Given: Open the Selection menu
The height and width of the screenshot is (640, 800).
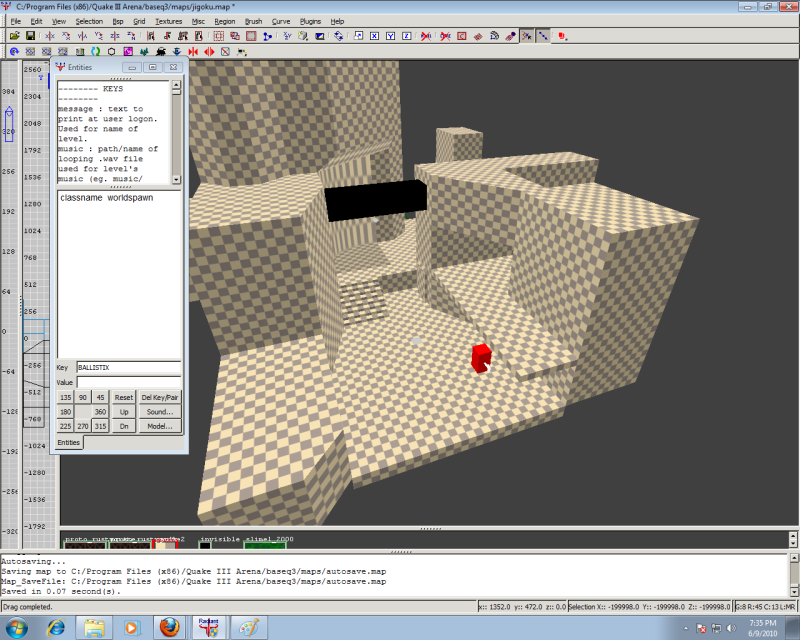Looking at the screenshot, I should pos(89,21).
